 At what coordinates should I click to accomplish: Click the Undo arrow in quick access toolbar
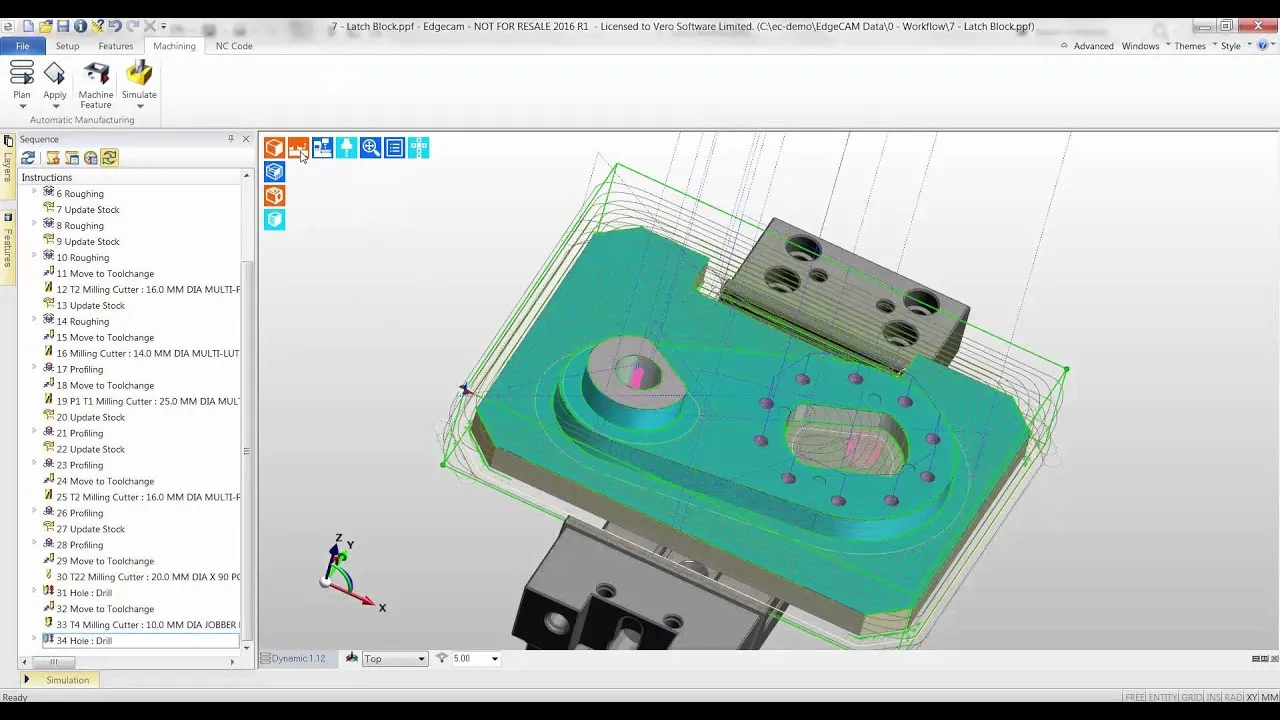114,26
